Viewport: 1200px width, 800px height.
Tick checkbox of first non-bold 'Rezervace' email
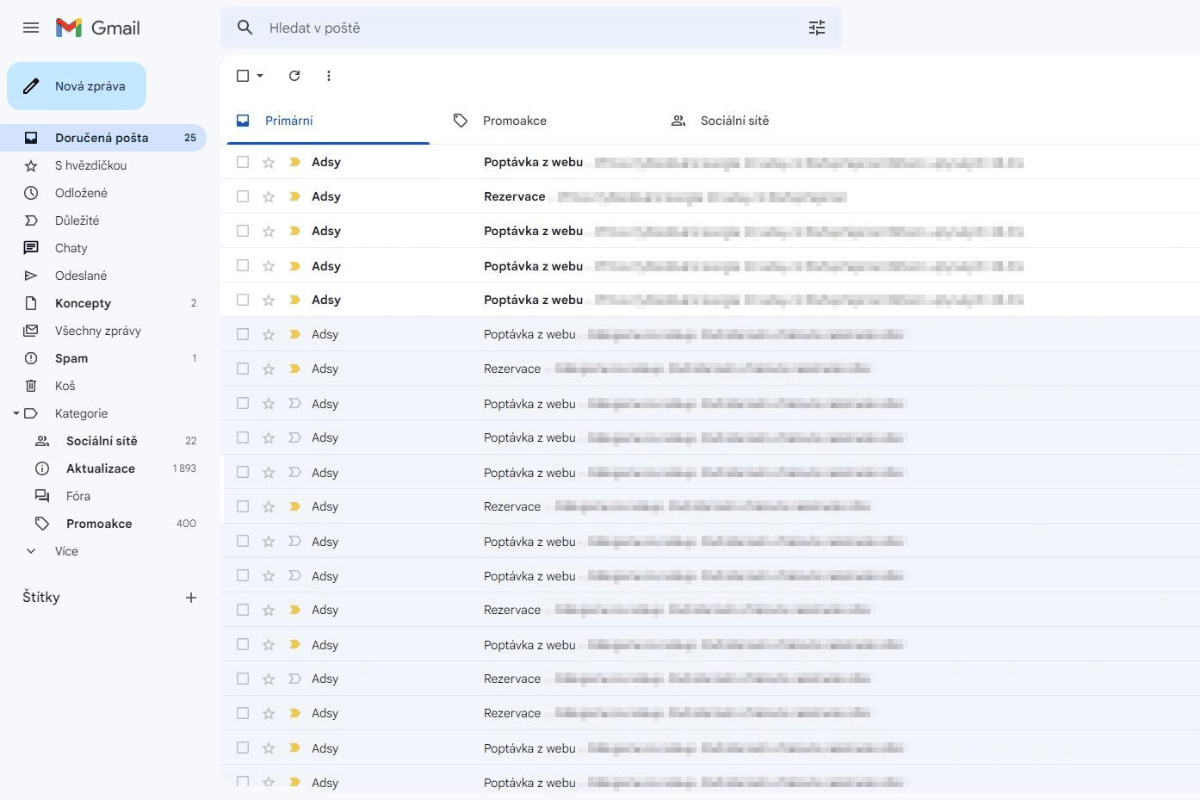pos(243,369)
